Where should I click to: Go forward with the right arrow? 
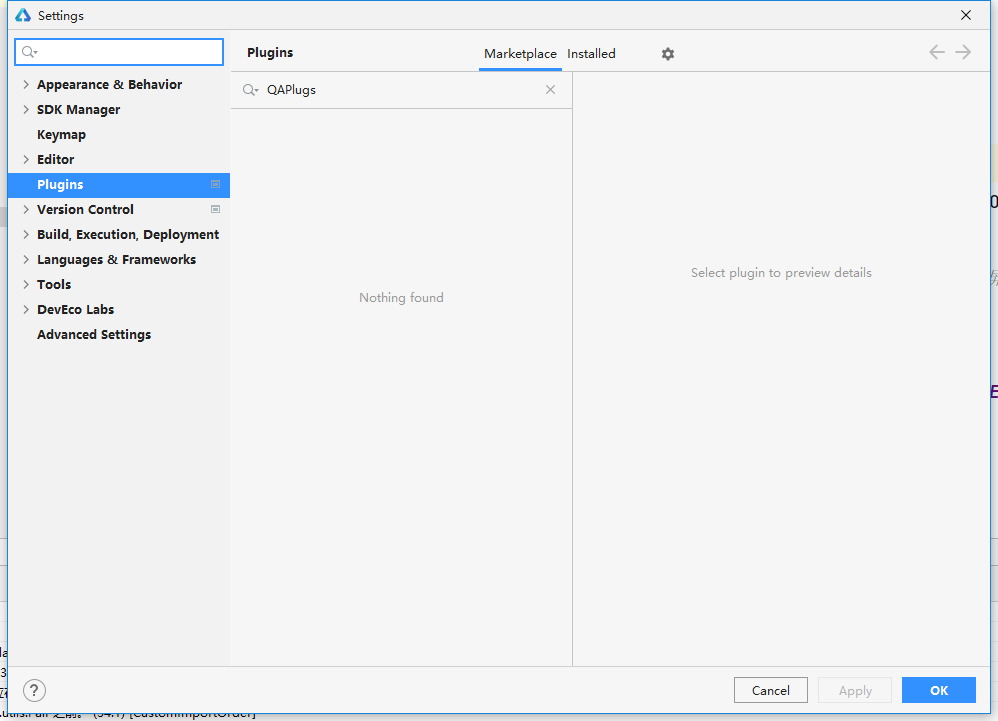[963, 52]
